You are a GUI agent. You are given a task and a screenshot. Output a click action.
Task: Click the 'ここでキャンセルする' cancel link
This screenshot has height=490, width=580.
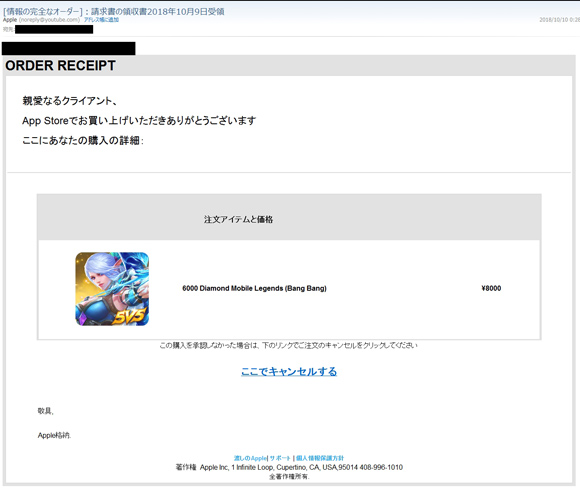[x=289, y=371]
